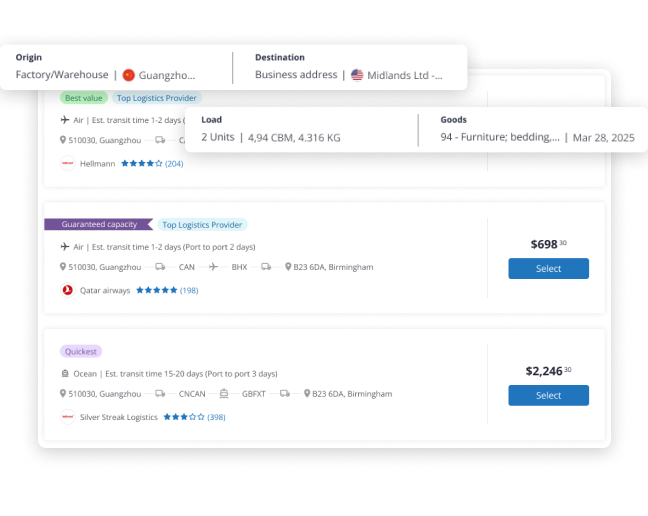
Task: Select the $2,246 Silver Streak Logistics quote
Action: click(x=548, y=395)
